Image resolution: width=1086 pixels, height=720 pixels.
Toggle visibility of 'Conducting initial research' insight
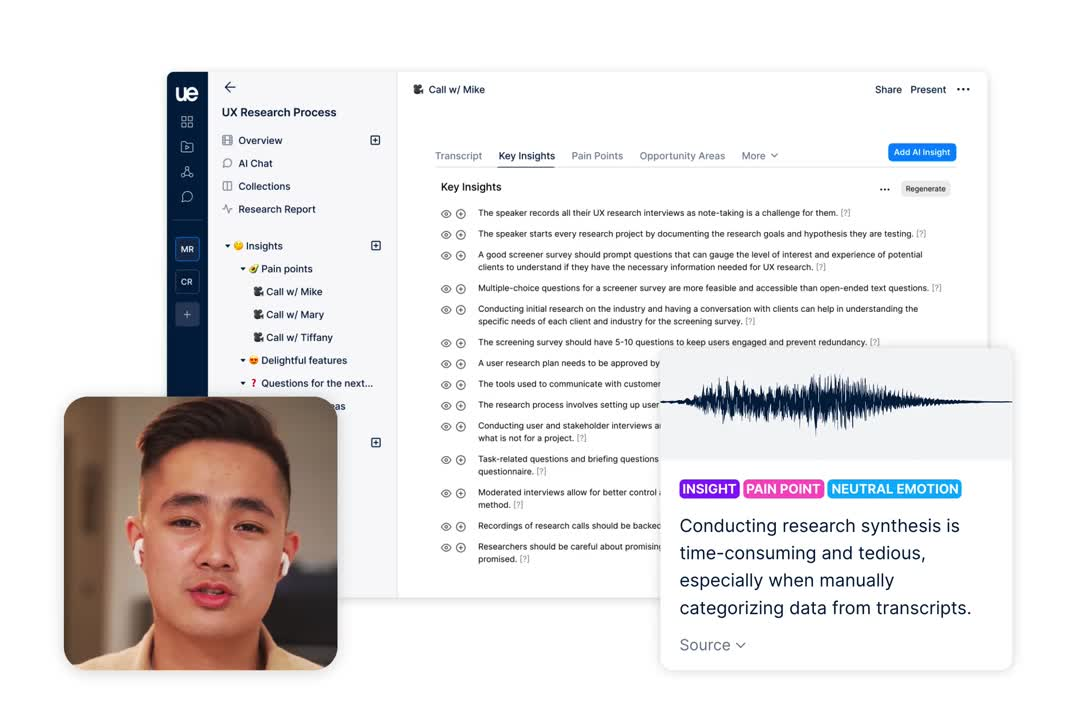tap(446, 309)
